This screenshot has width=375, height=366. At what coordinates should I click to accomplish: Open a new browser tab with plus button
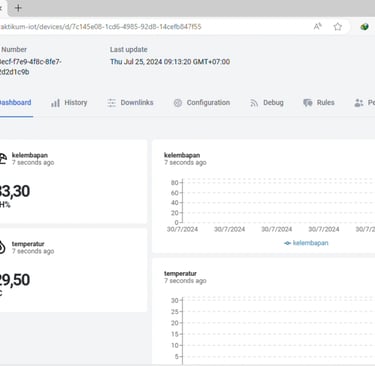[x=18, y=8]
